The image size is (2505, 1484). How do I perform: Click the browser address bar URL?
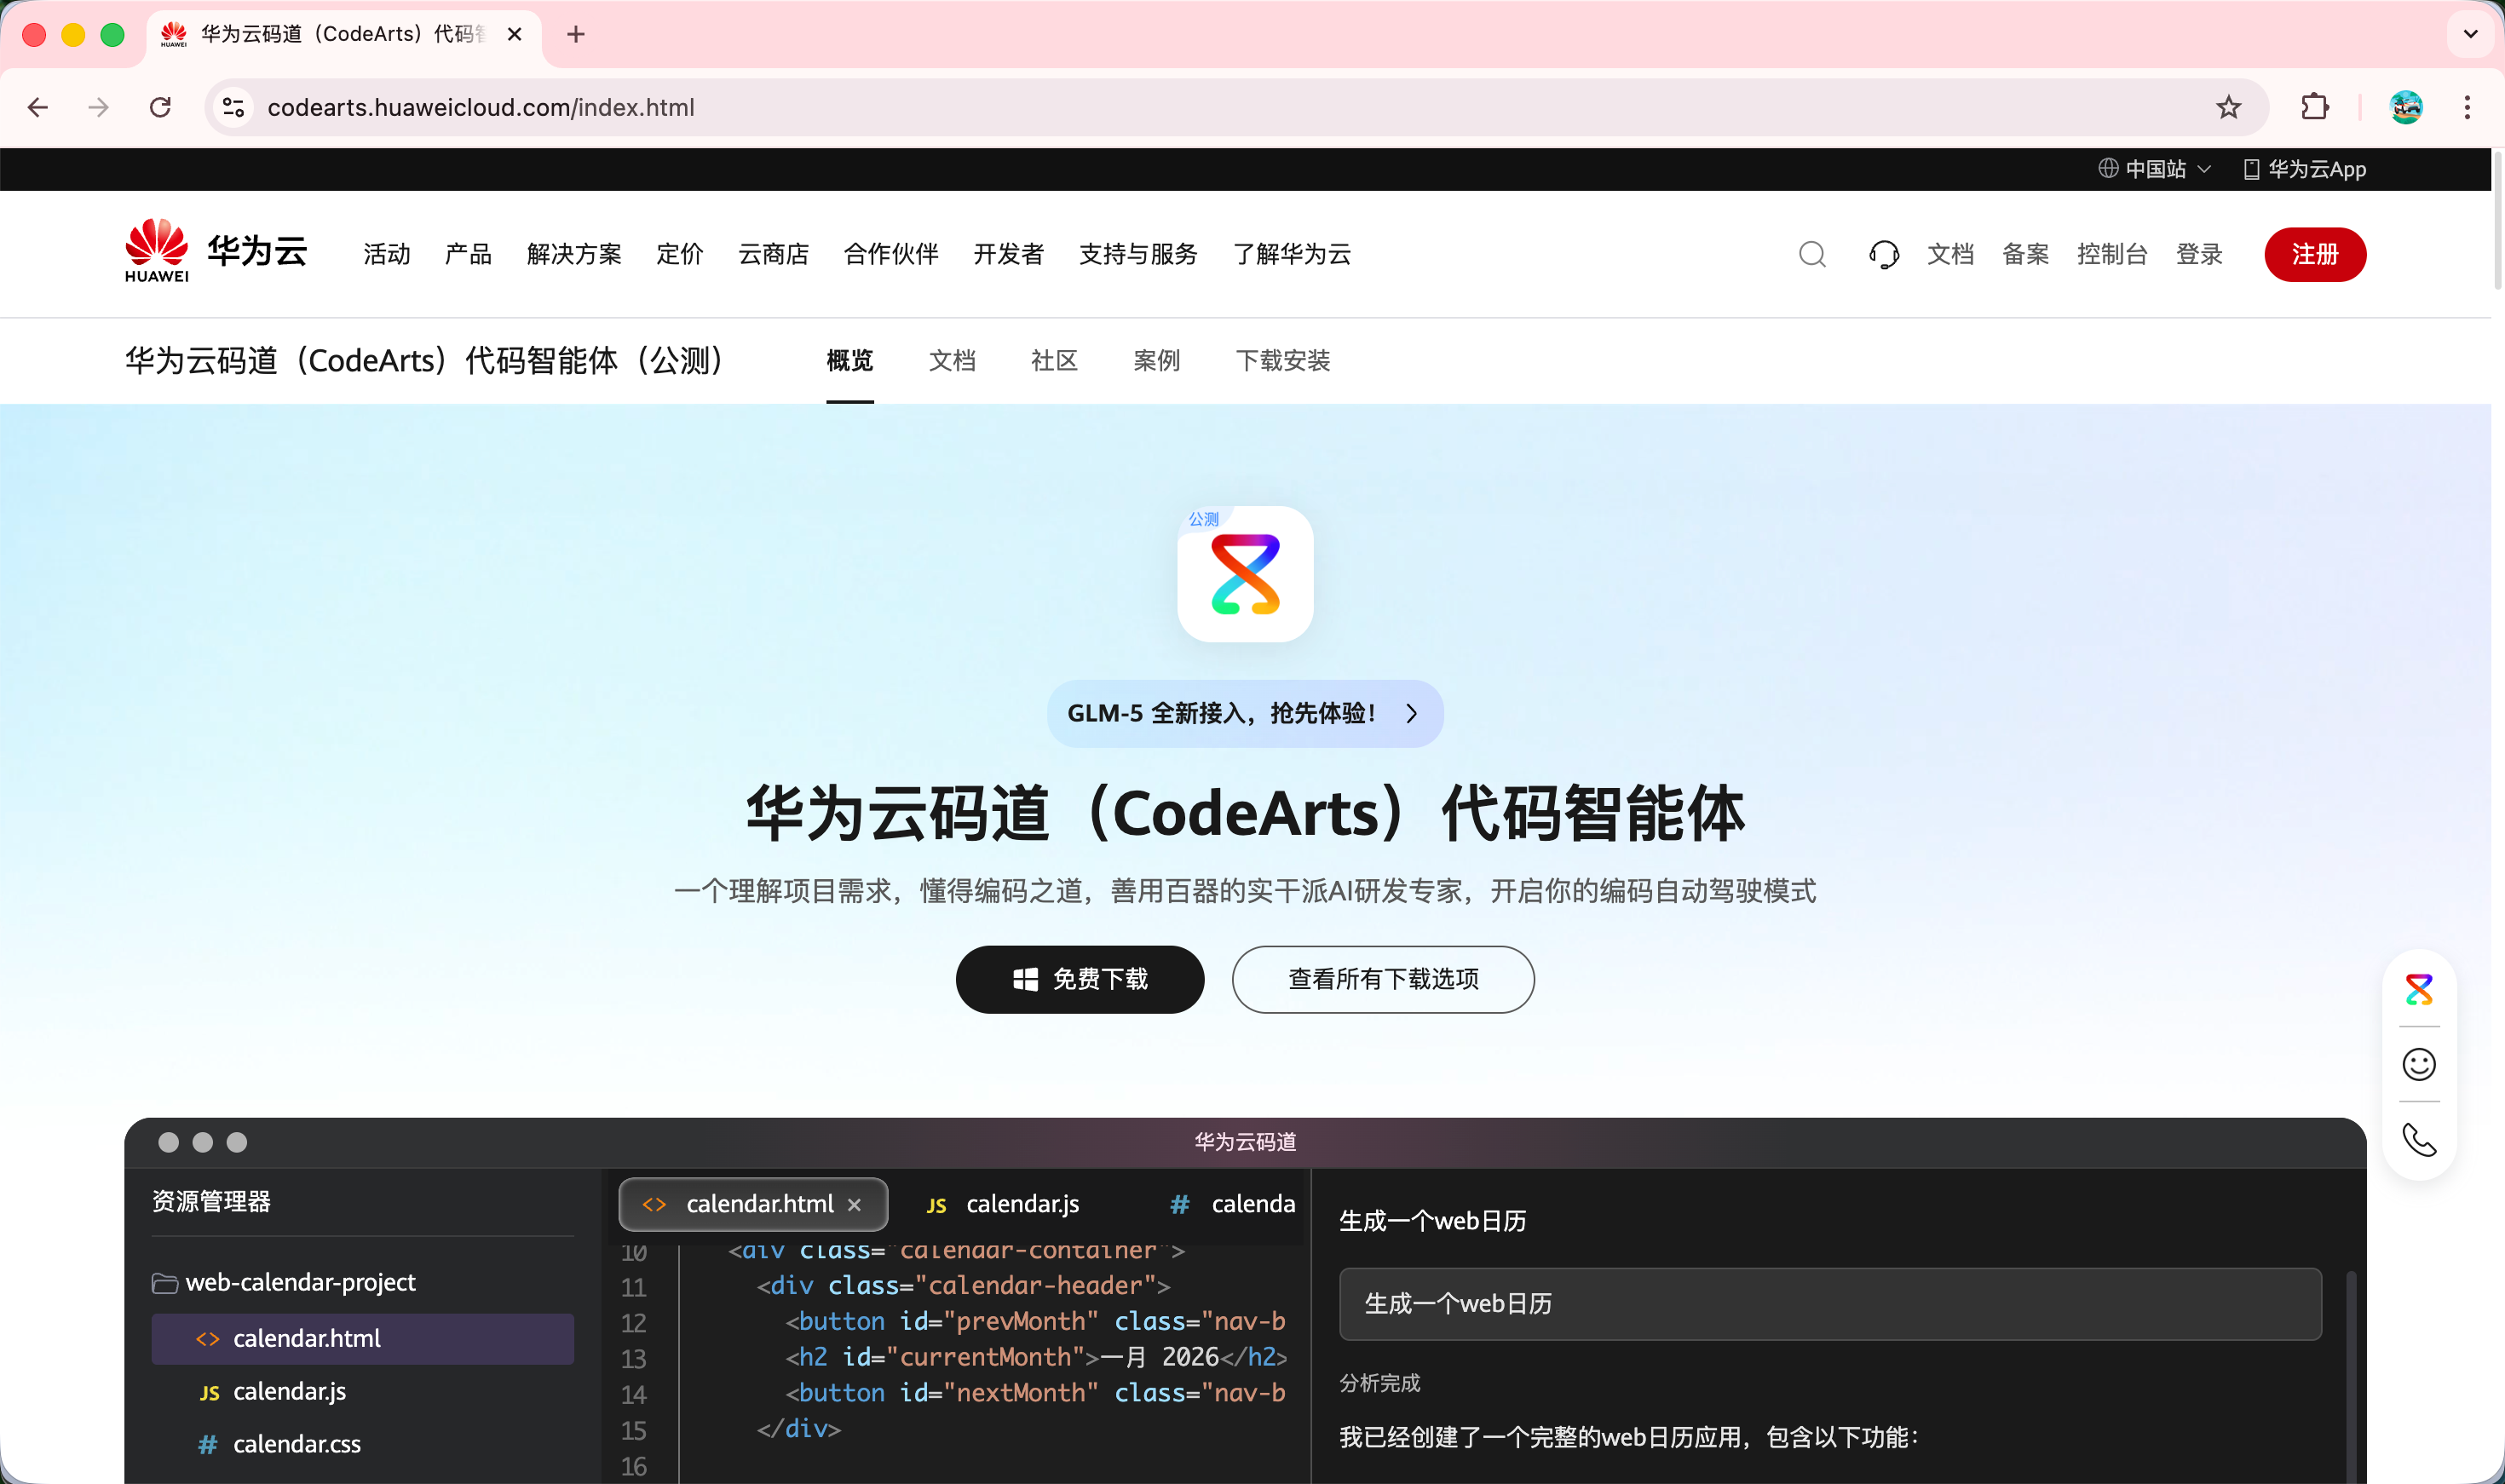coord(480,107)
